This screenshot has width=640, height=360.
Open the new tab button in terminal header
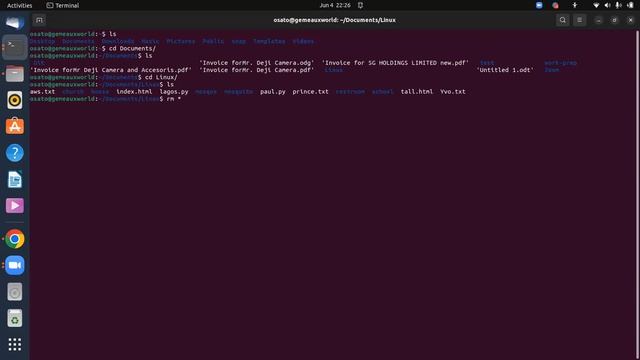click(39, 20)
